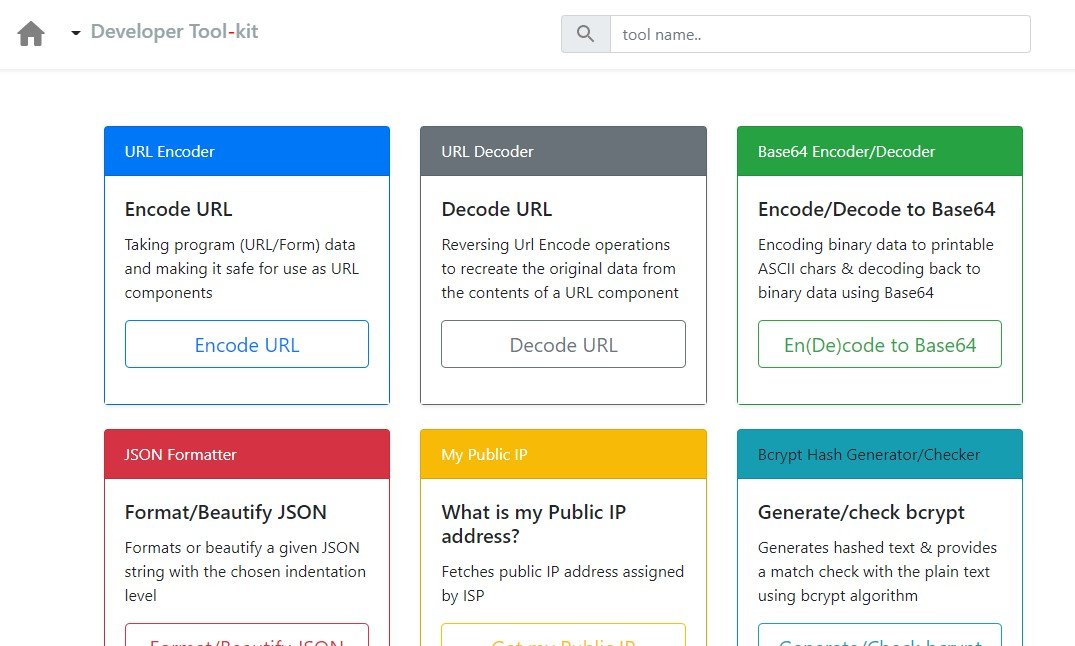Image resolution: width=1075 pixels, height=646 pixels.
Task: Click the Encode/Decode to Base64 title
Action: tap(876, 209)
